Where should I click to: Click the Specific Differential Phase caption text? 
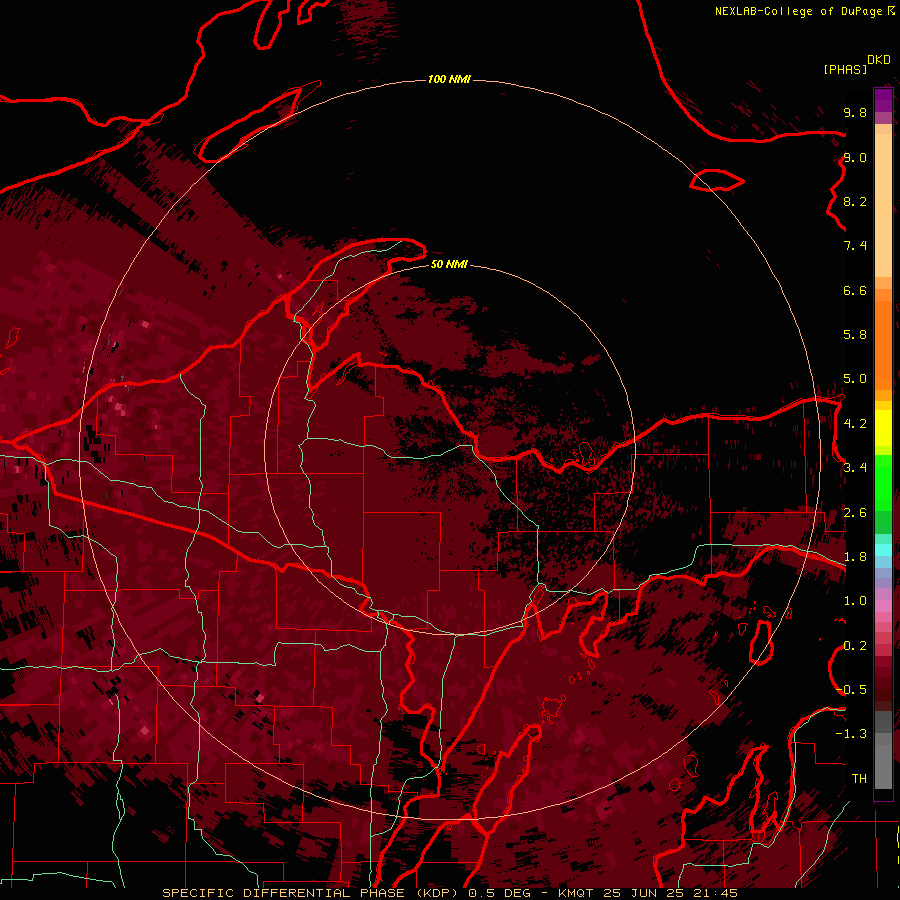pos(449,893)
